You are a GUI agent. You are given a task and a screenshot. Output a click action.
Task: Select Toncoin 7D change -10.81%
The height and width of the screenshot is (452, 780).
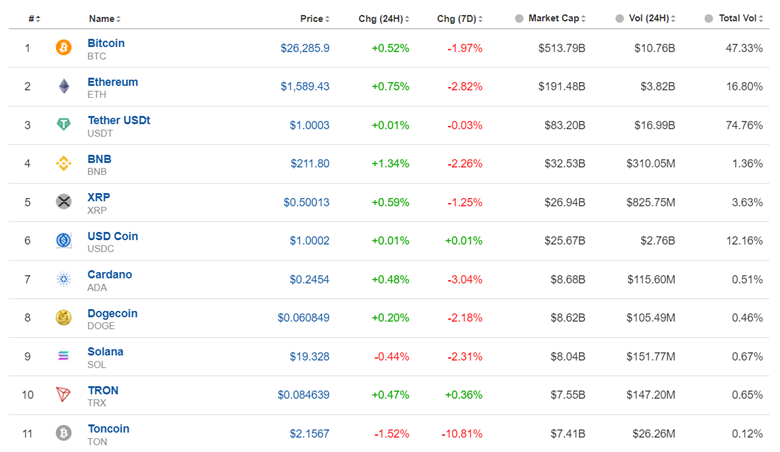tap(462, 434)
